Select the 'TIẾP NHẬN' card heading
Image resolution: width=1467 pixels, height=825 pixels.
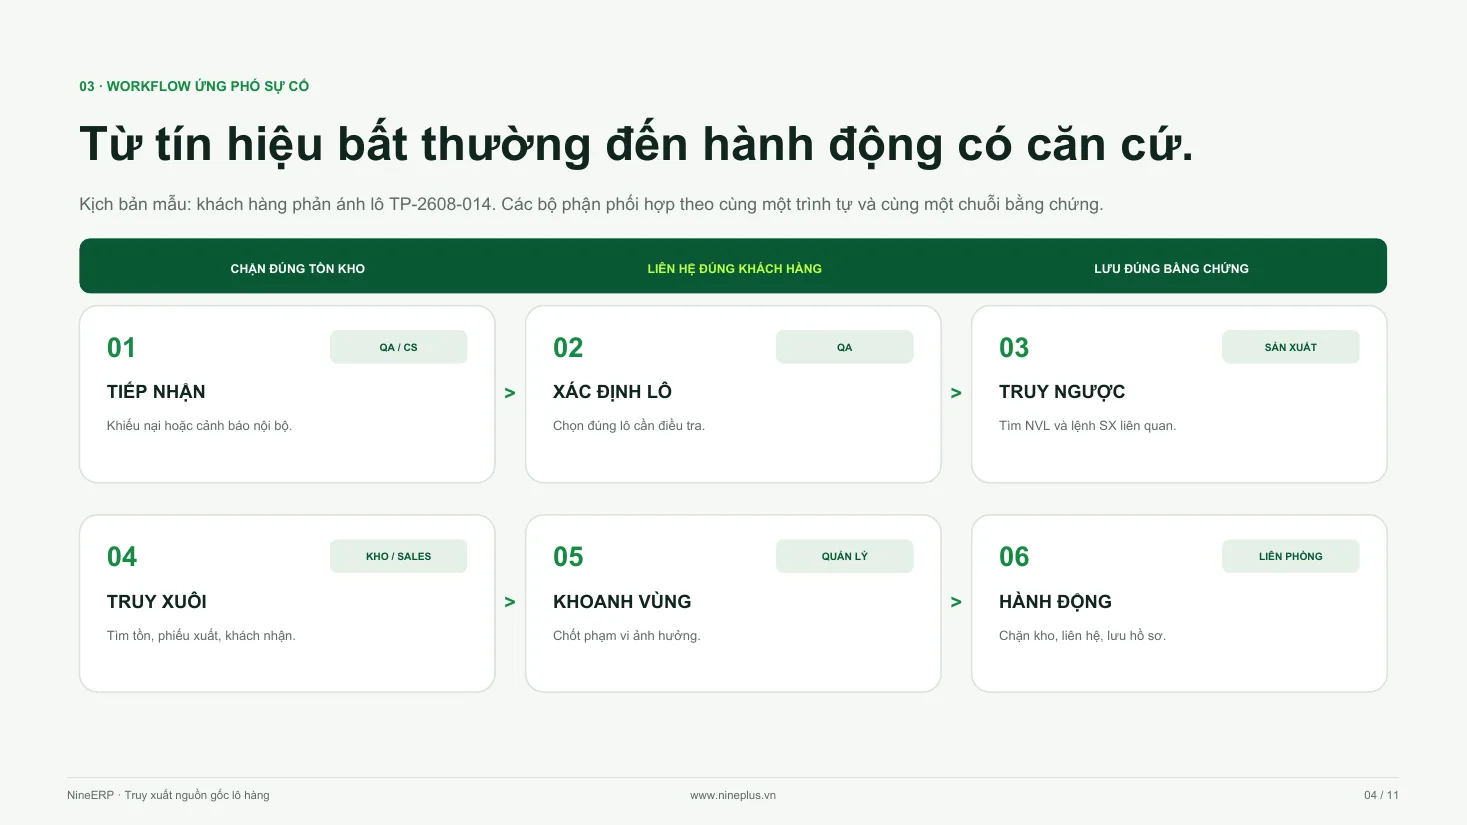point(156,392)
